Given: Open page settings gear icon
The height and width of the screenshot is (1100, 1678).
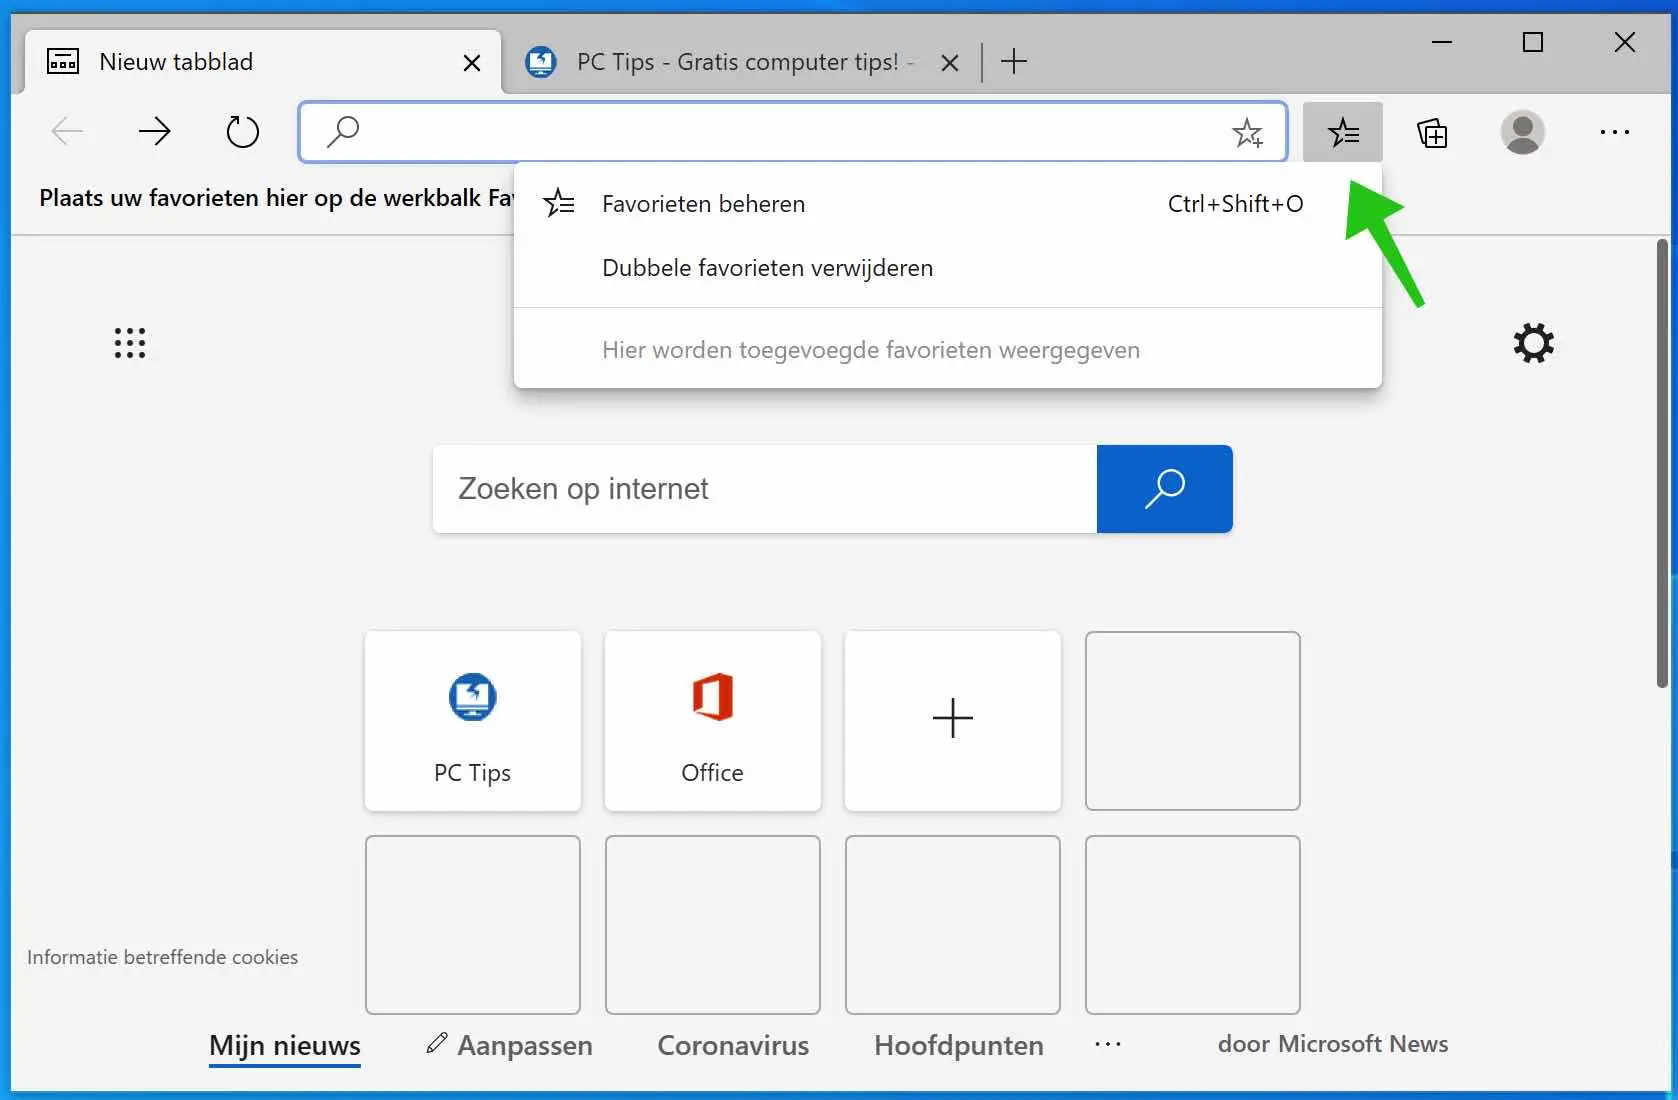Looking at the screenshot, I should pyautogui.click(x=1533, y=343).
